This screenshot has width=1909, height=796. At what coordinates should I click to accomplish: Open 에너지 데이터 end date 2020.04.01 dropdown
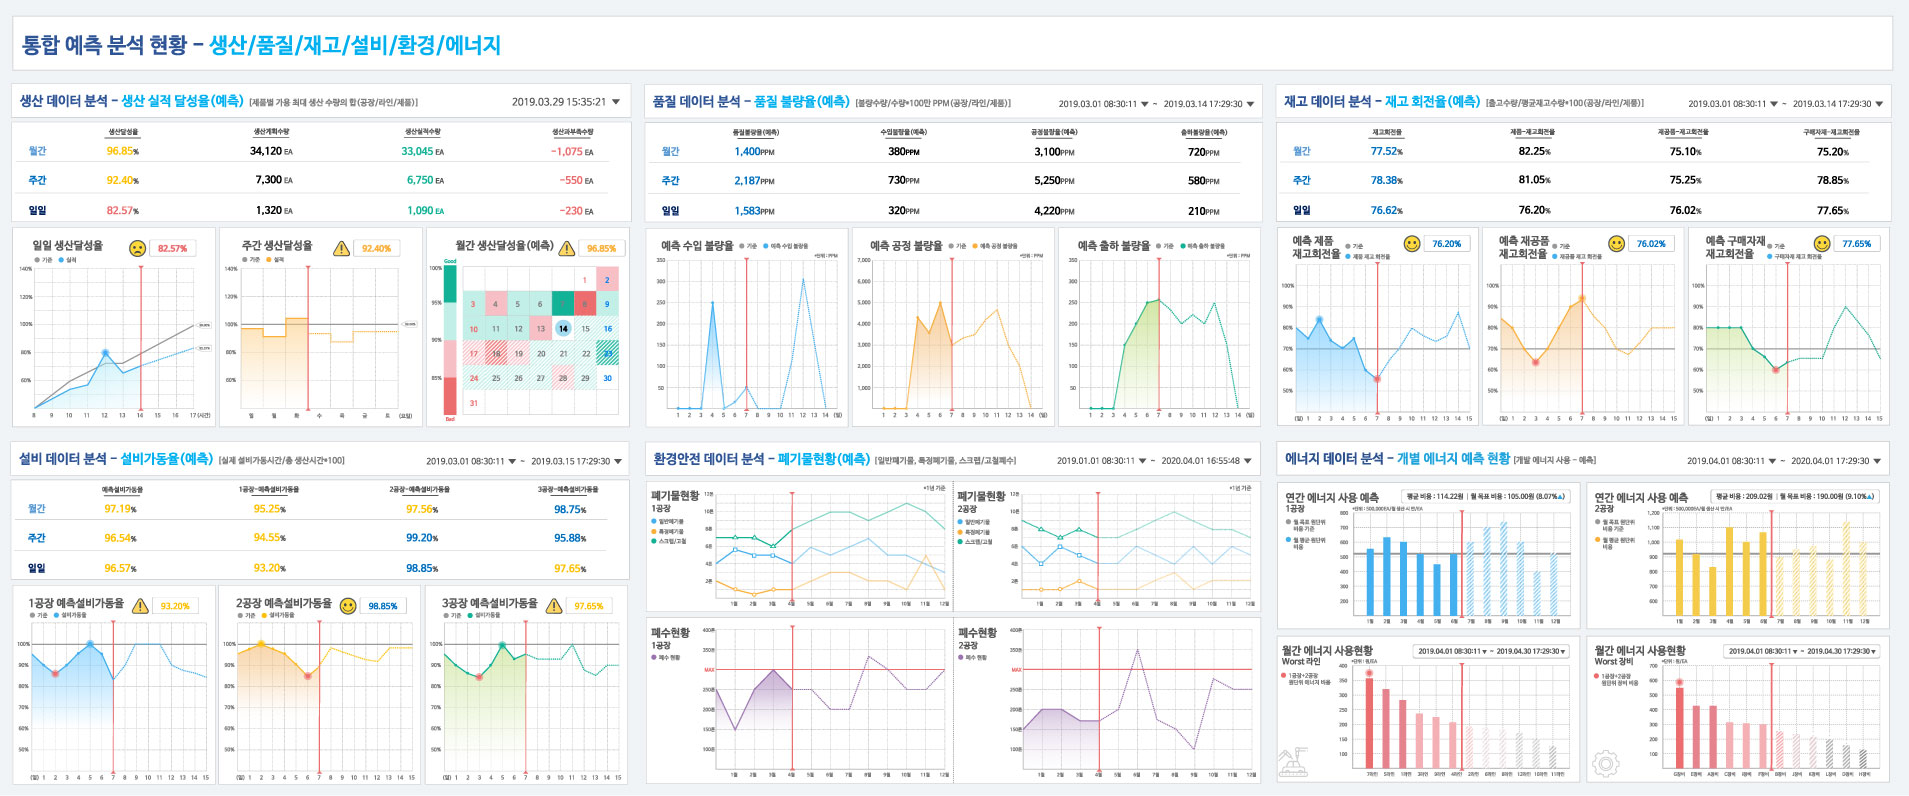tap(1878, 462)
